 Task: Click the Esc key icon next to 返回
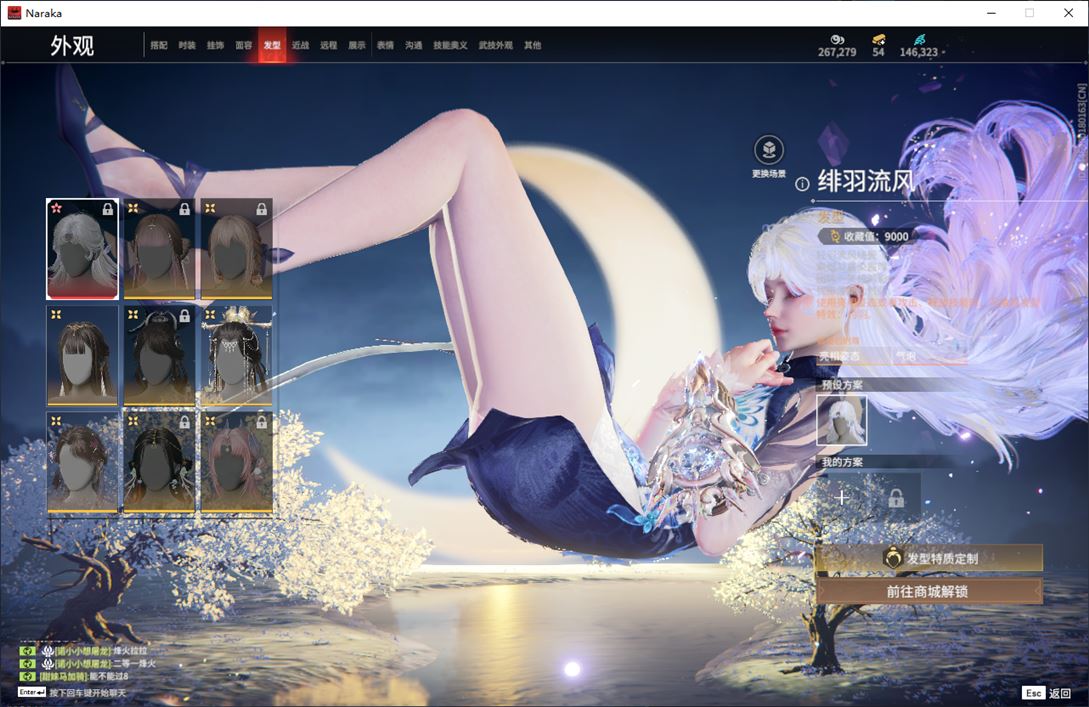(1033, 693)
